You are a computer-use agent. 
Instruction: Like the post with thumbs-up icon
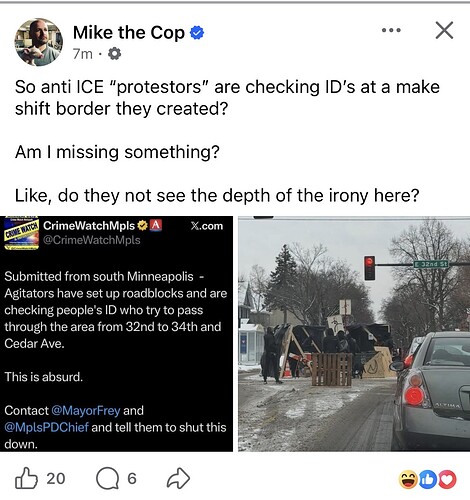point(26,478)
